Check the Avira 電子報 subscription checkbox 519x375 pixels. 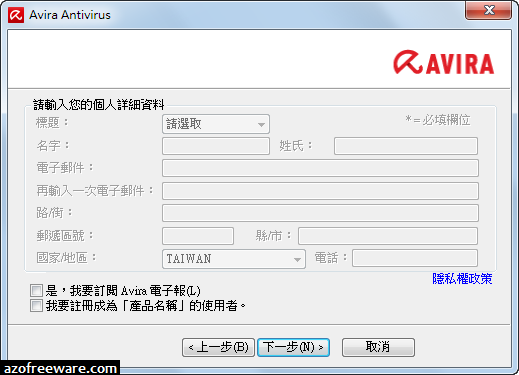36,290
